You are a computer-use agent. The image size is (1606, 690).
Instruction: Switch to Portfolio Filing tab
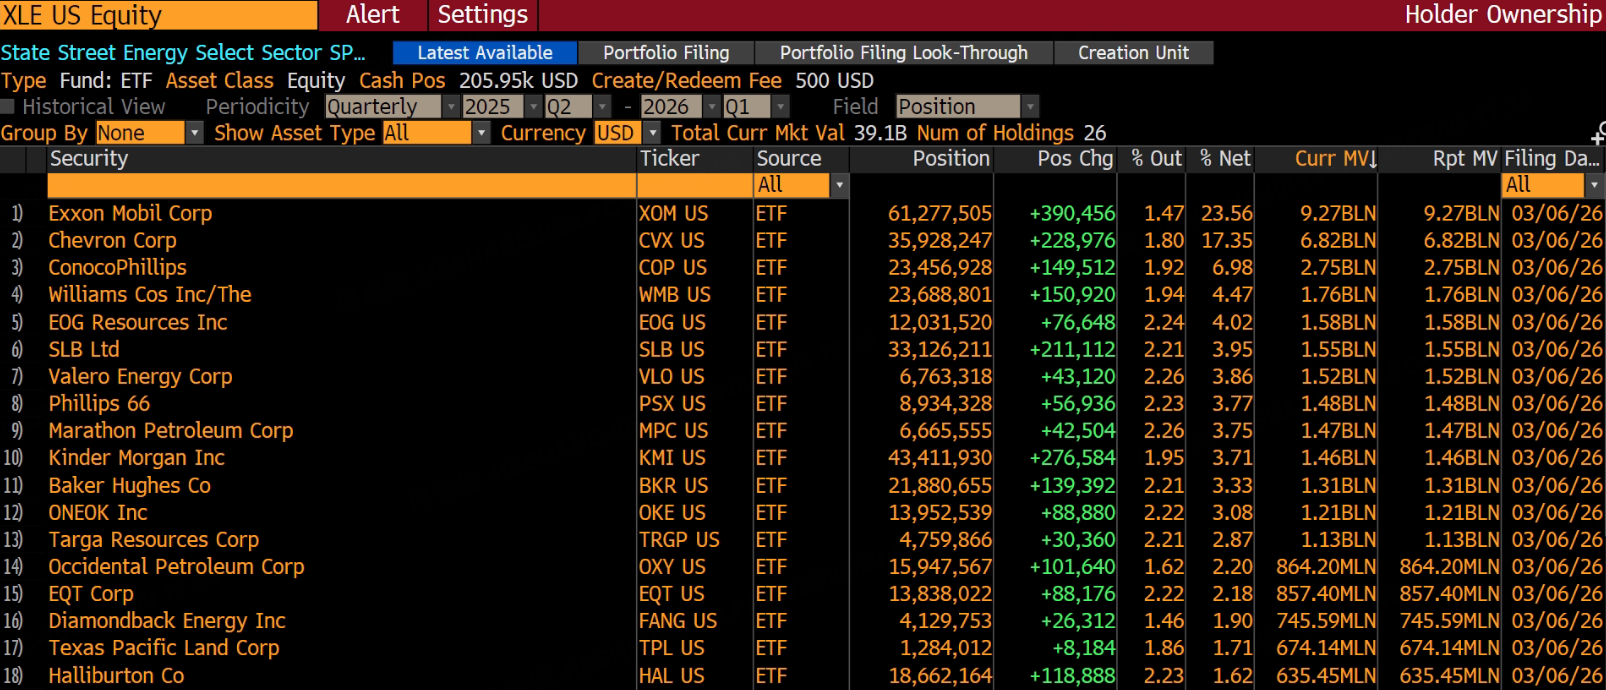click(x=666, y=53)
